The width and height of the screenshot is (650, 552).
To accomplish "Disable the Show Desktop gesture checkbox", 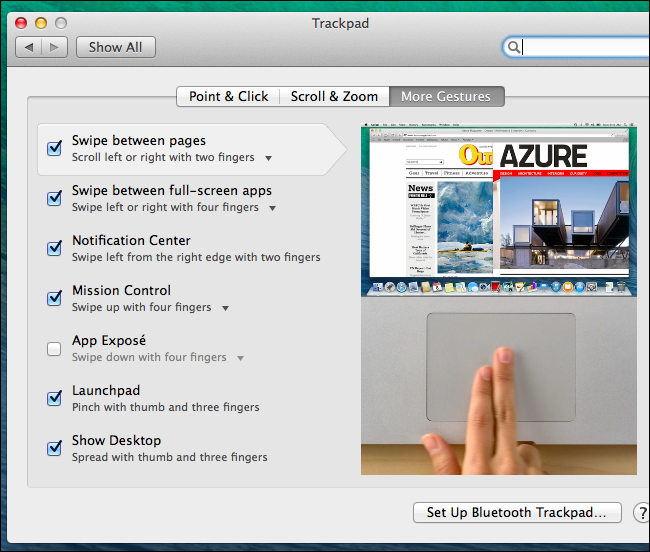I will coord(54,448).
